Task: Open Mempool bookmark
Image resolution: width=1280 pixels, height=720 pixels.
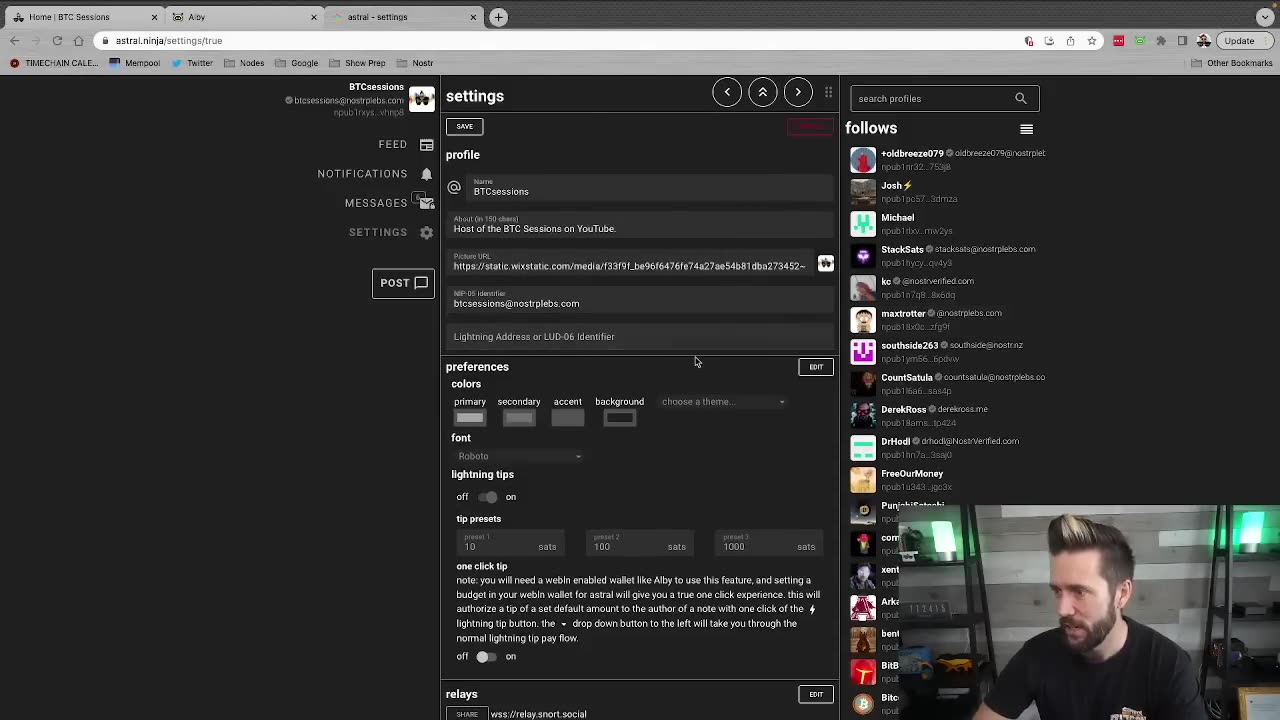Action: (135, 63)
